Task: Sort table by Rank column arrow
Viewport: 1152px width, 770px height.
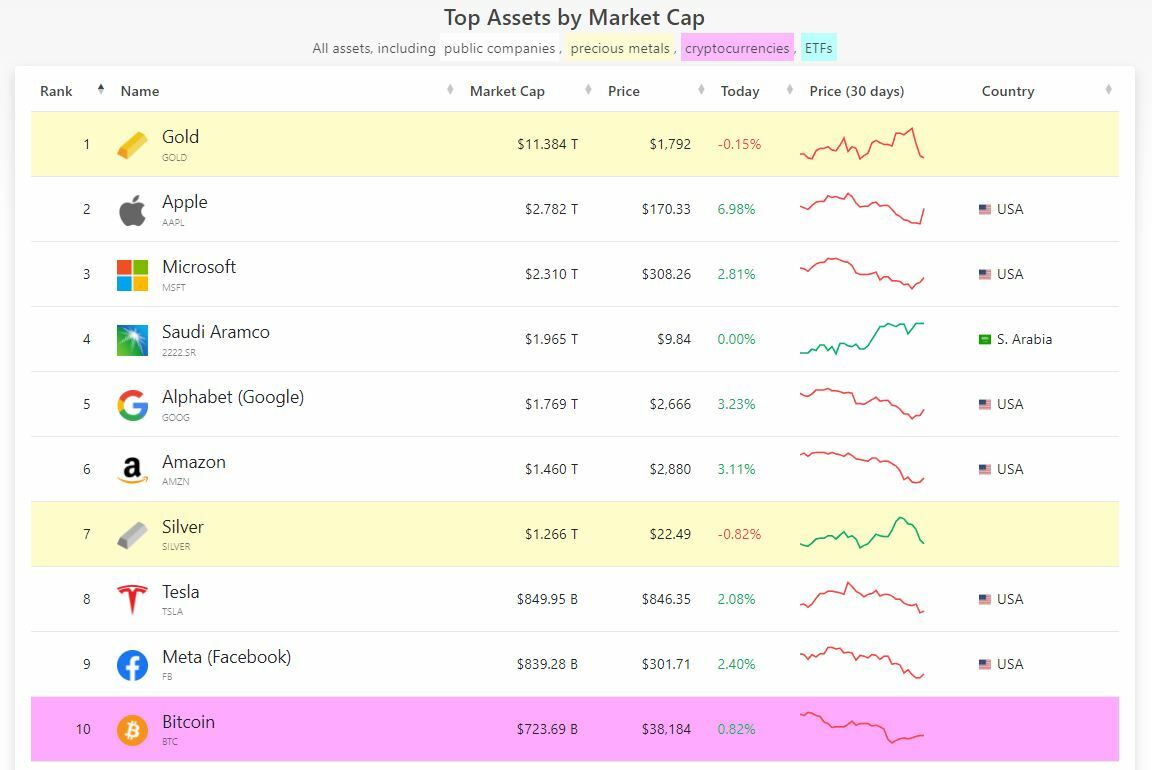Action: click(101, 90)
